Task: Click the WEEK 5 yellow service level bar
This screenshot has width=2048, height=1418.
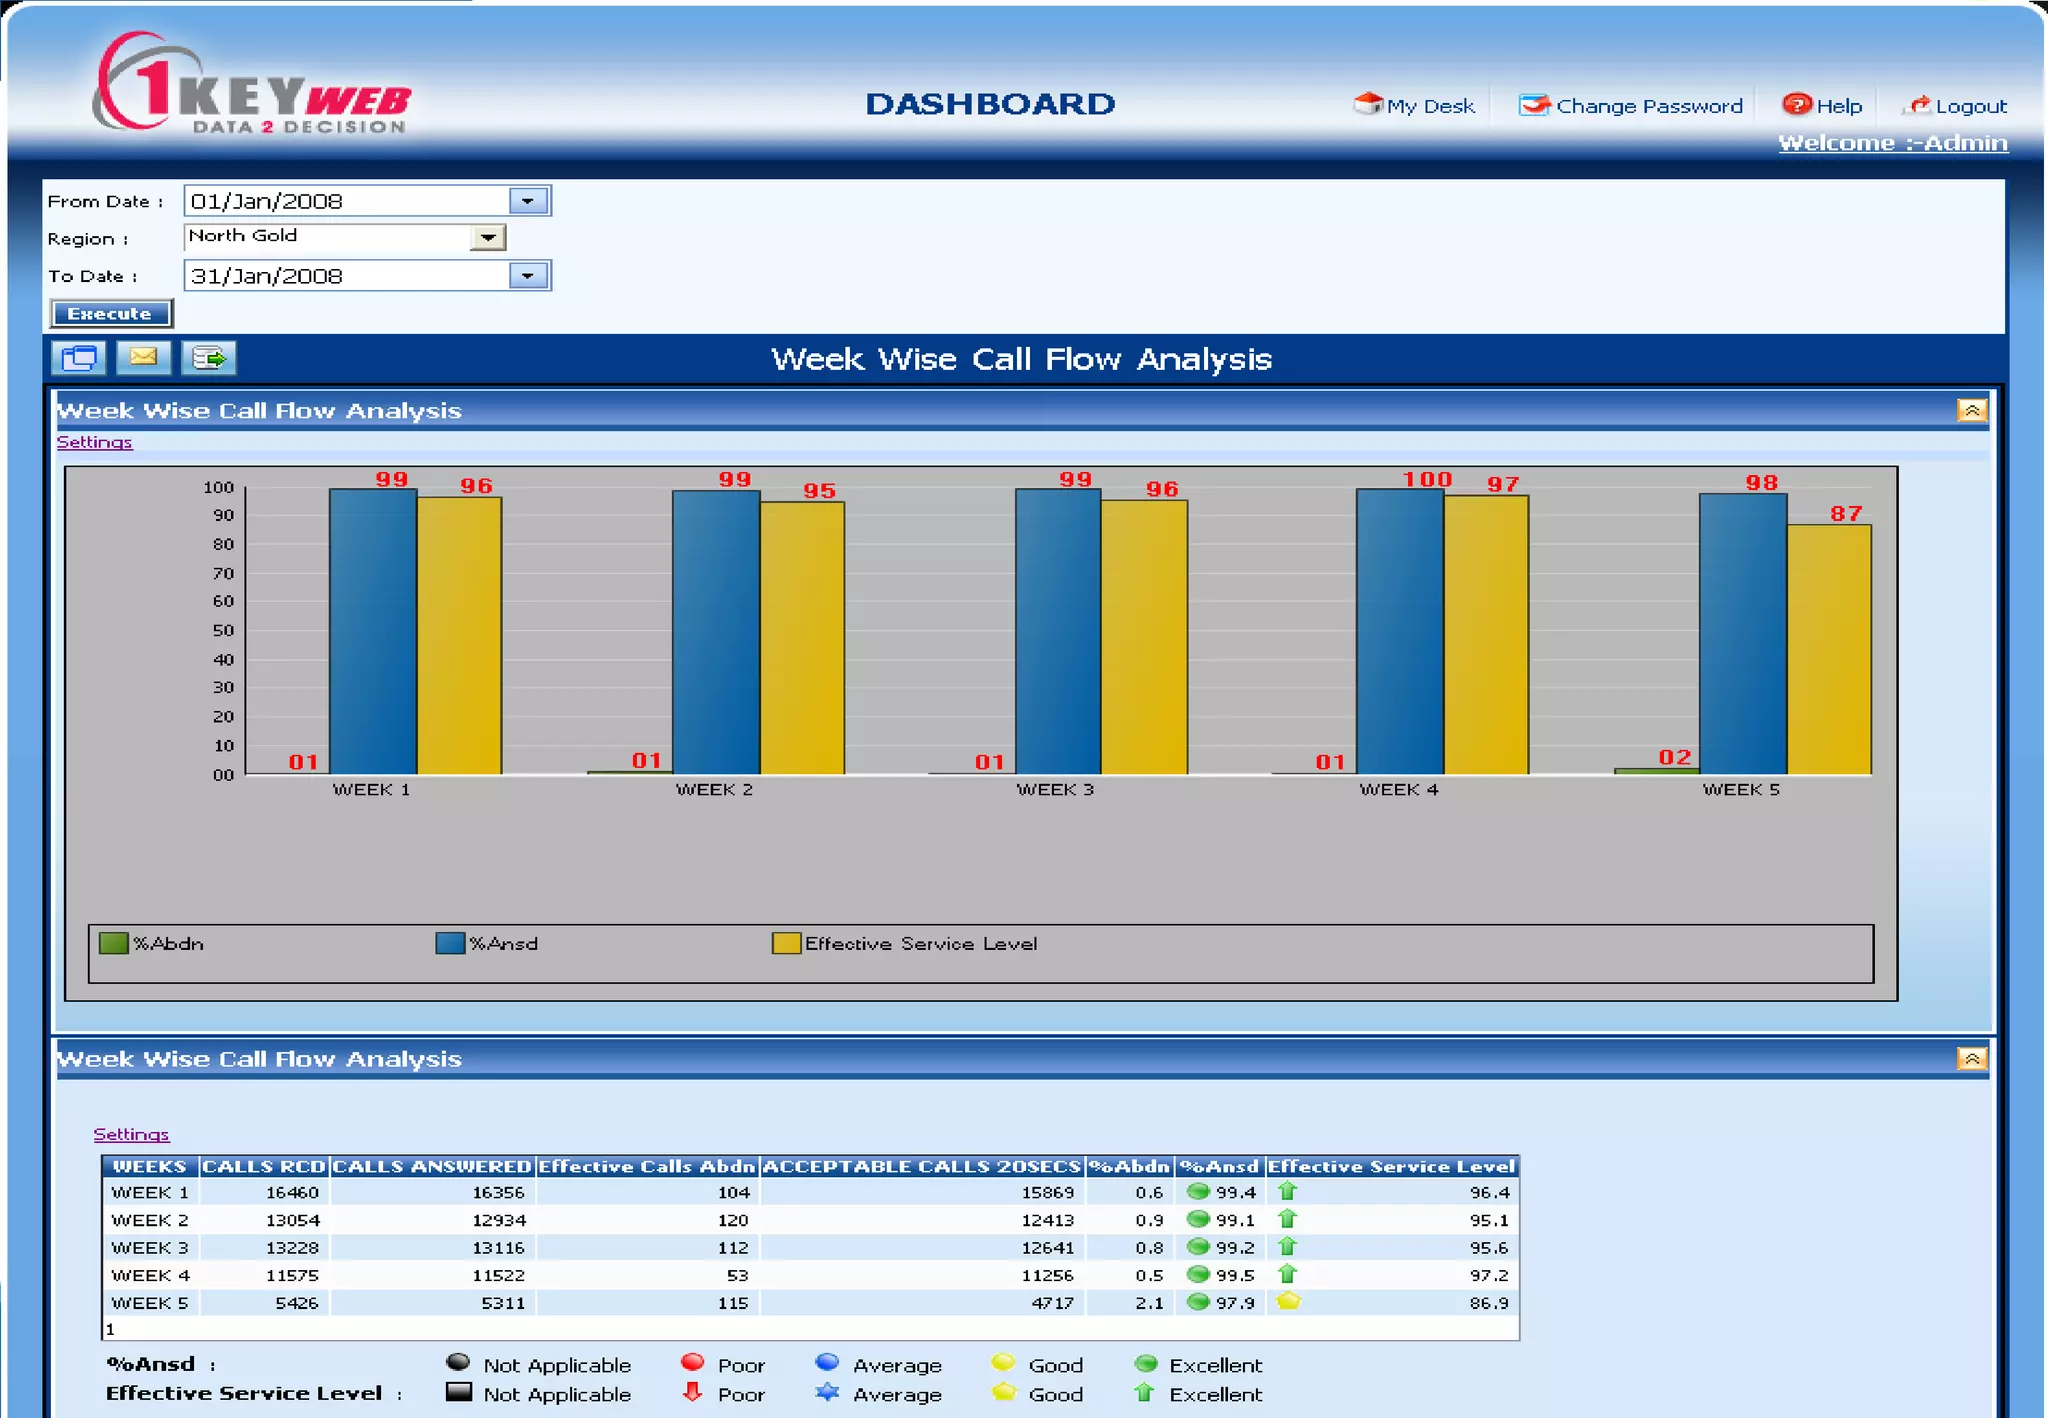Action: (x=1829, y=649)
